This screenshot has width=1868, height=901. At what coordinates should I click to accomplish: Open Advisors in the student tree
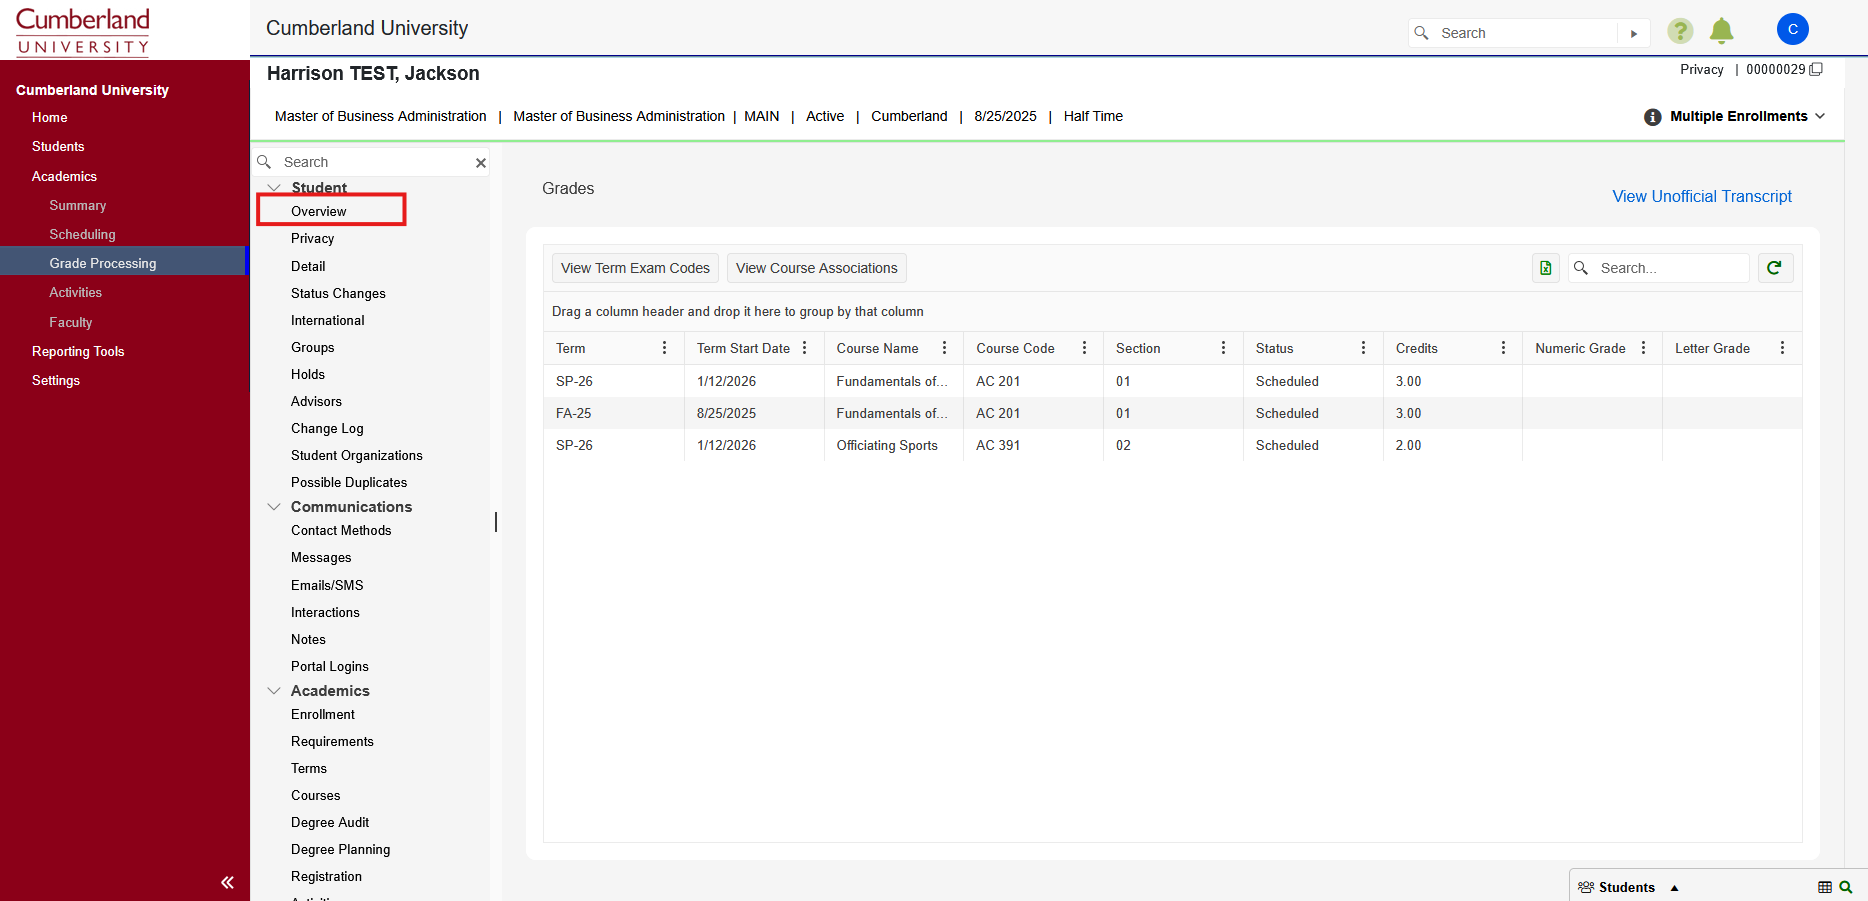pos(316,401)
